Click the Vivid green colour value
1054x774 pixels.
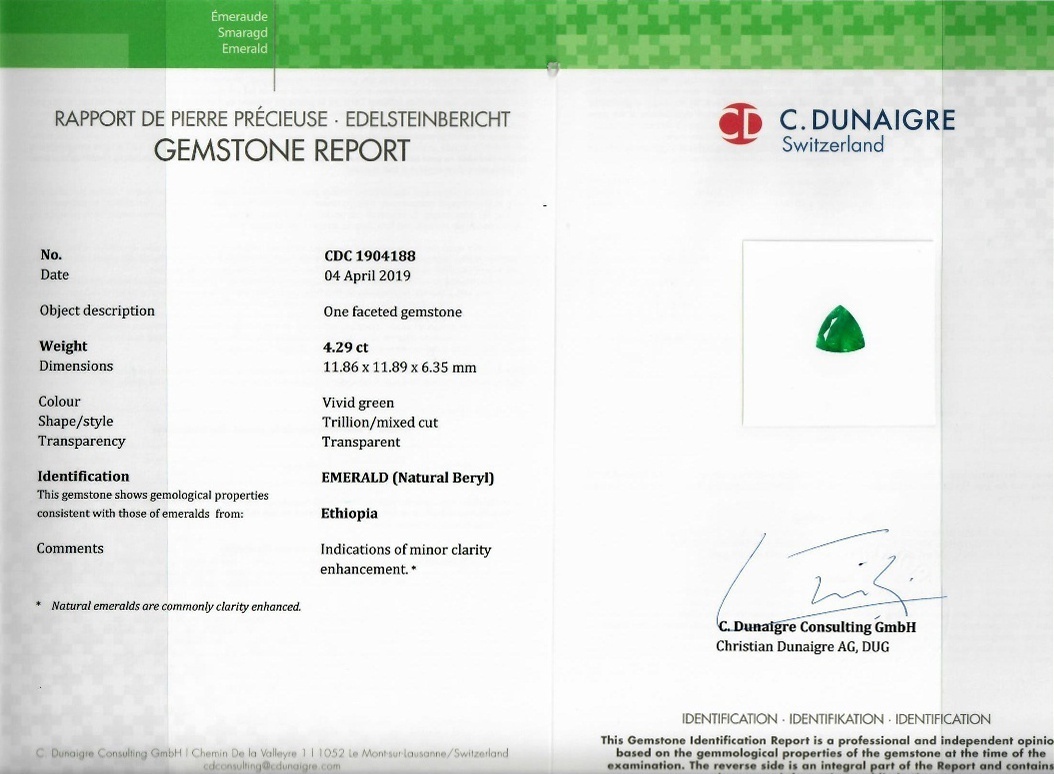[357, 403]
